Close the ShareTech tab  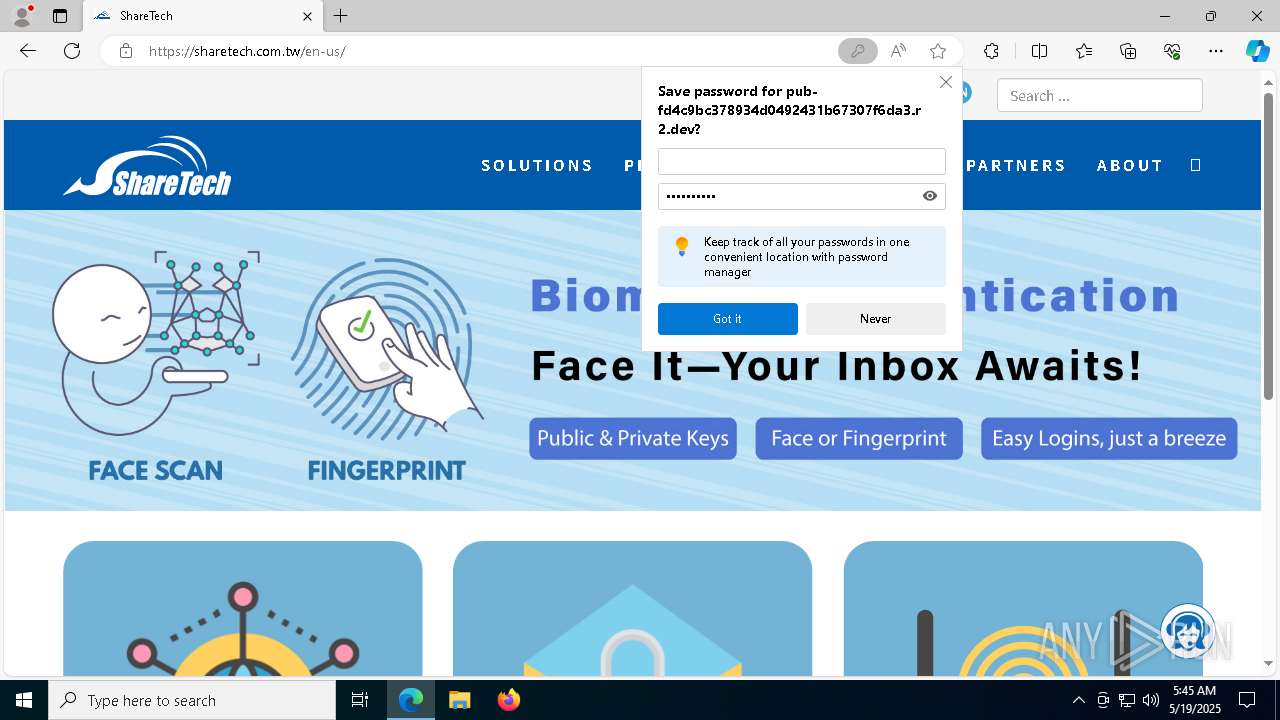[x=307, y=16]
